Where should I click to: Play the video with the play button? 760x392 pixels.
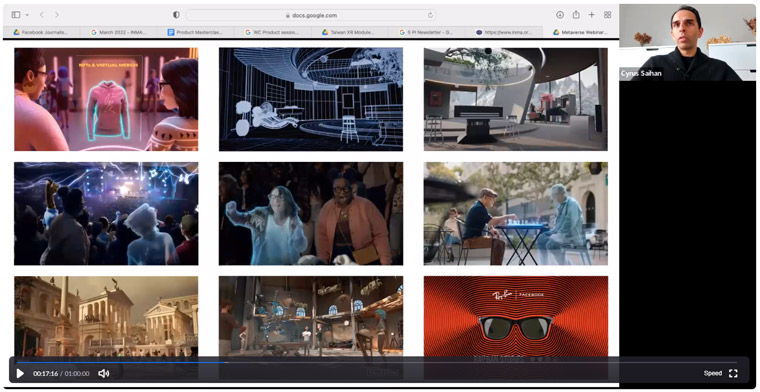pyautogui.click(x=20, y=374)
